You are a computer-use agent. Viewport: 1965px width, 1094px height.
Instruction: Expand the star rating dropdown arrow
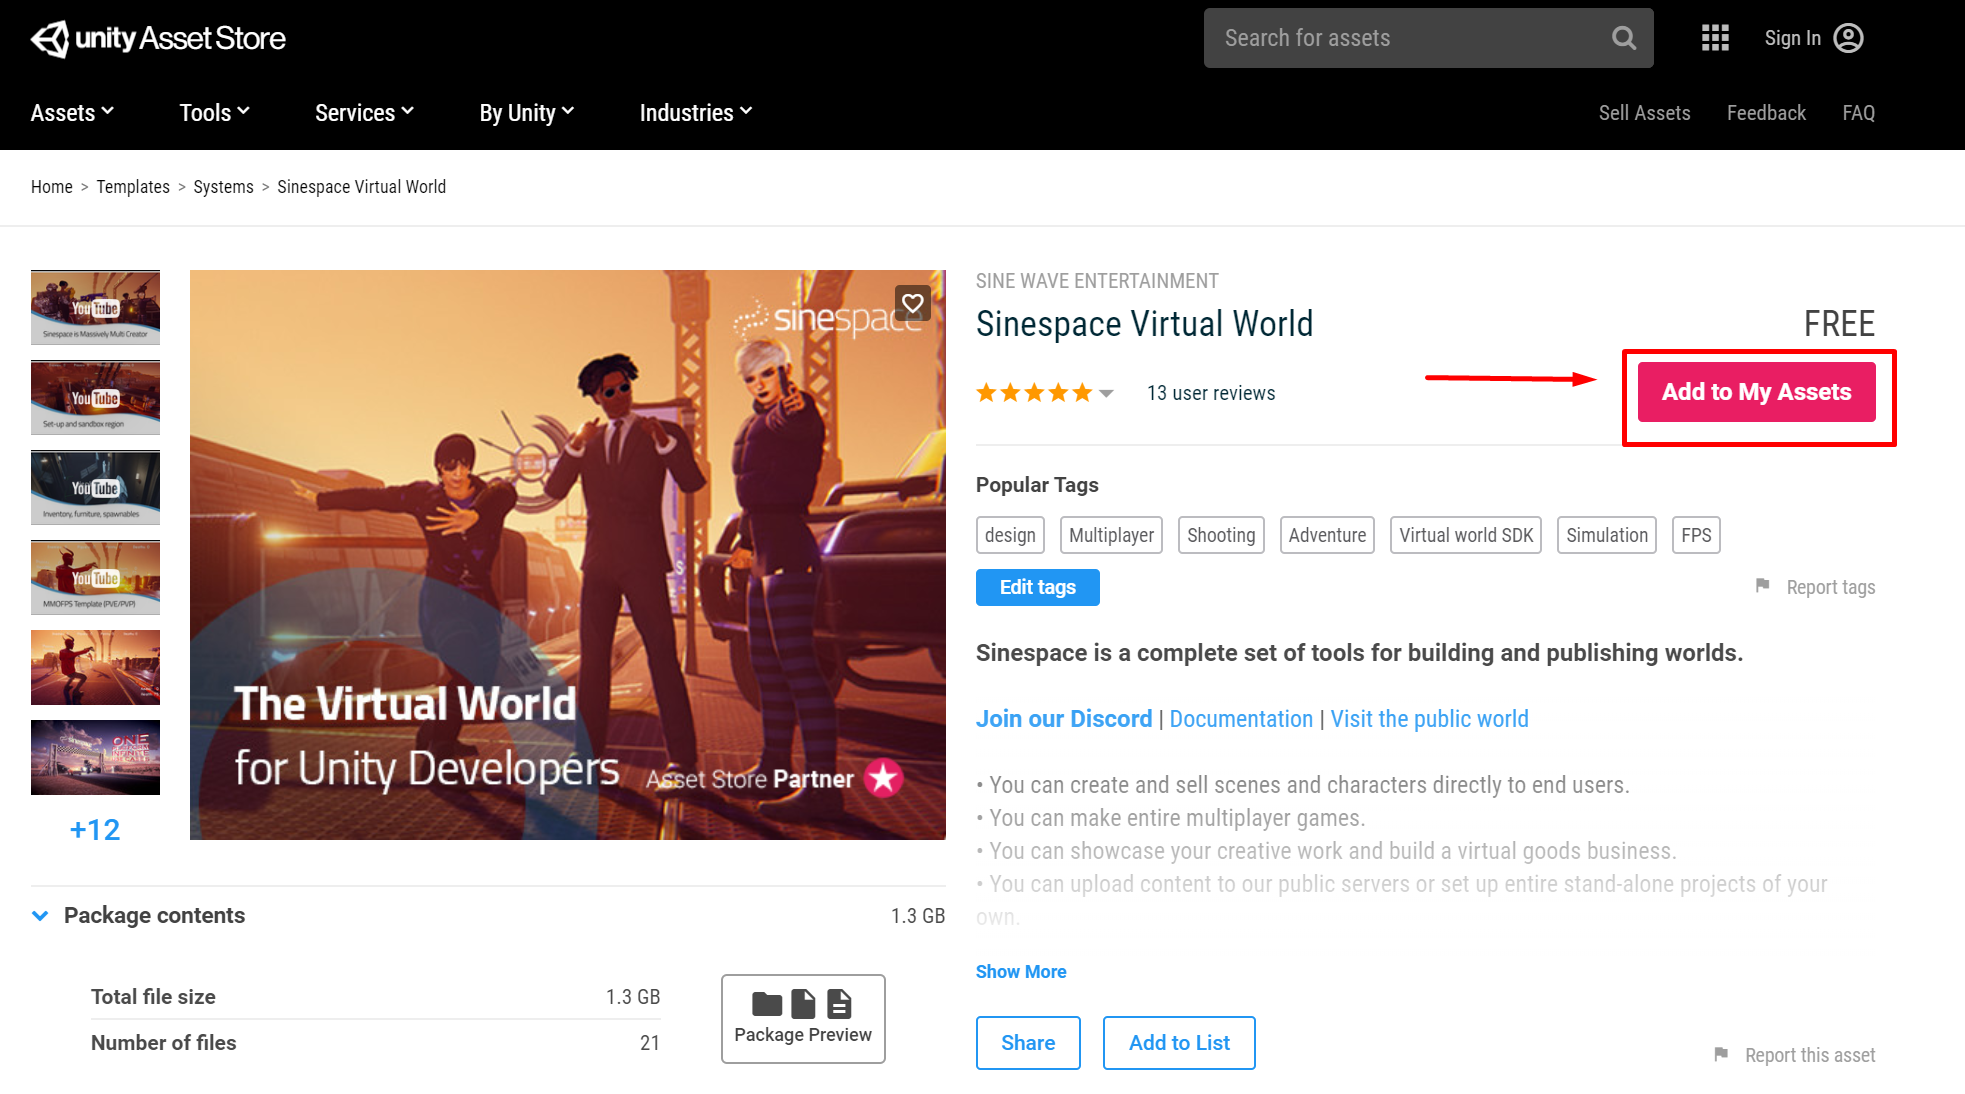click(1106, 393)
